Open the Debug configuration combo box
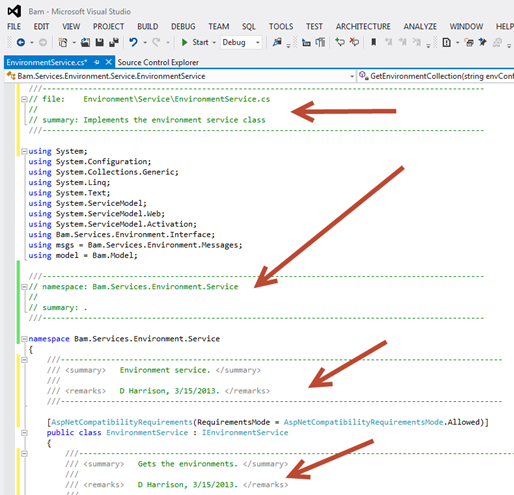514x495 pixels. pyautogui.click(x=241, y=42)
